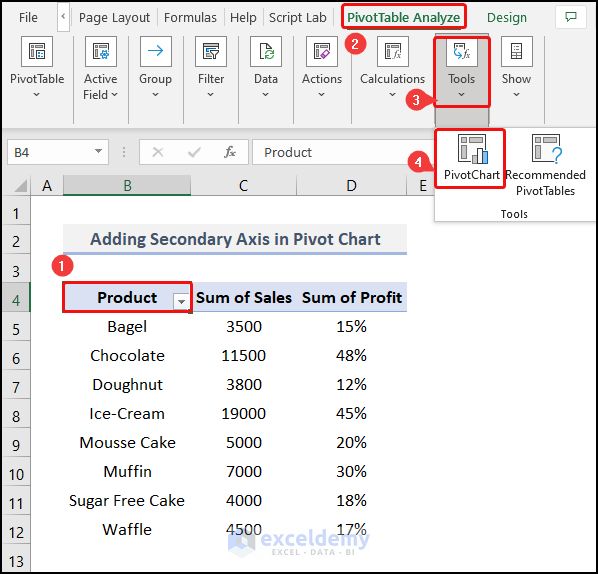Select the Sum of Profit header

click(x=352, y=297)
